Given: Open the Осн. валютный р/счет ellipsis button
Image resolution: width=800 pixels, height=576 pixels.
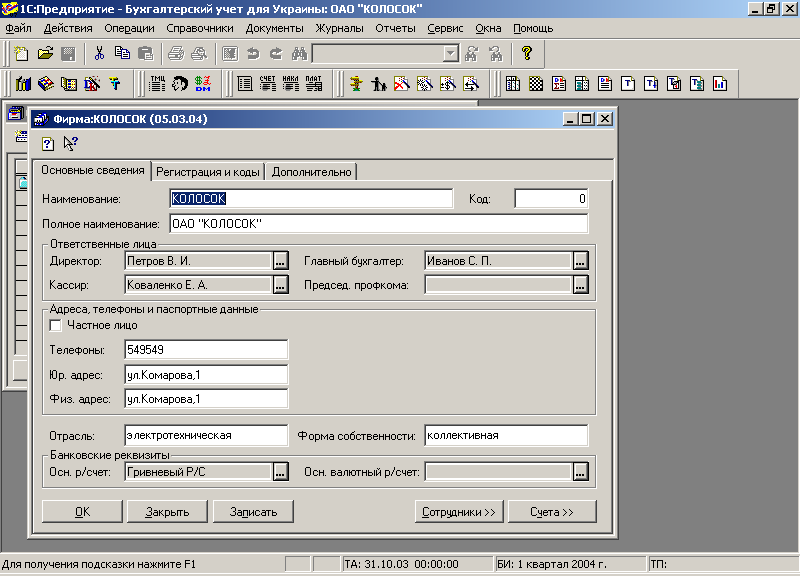Looking at the screenshot, I should coord(580,472).
